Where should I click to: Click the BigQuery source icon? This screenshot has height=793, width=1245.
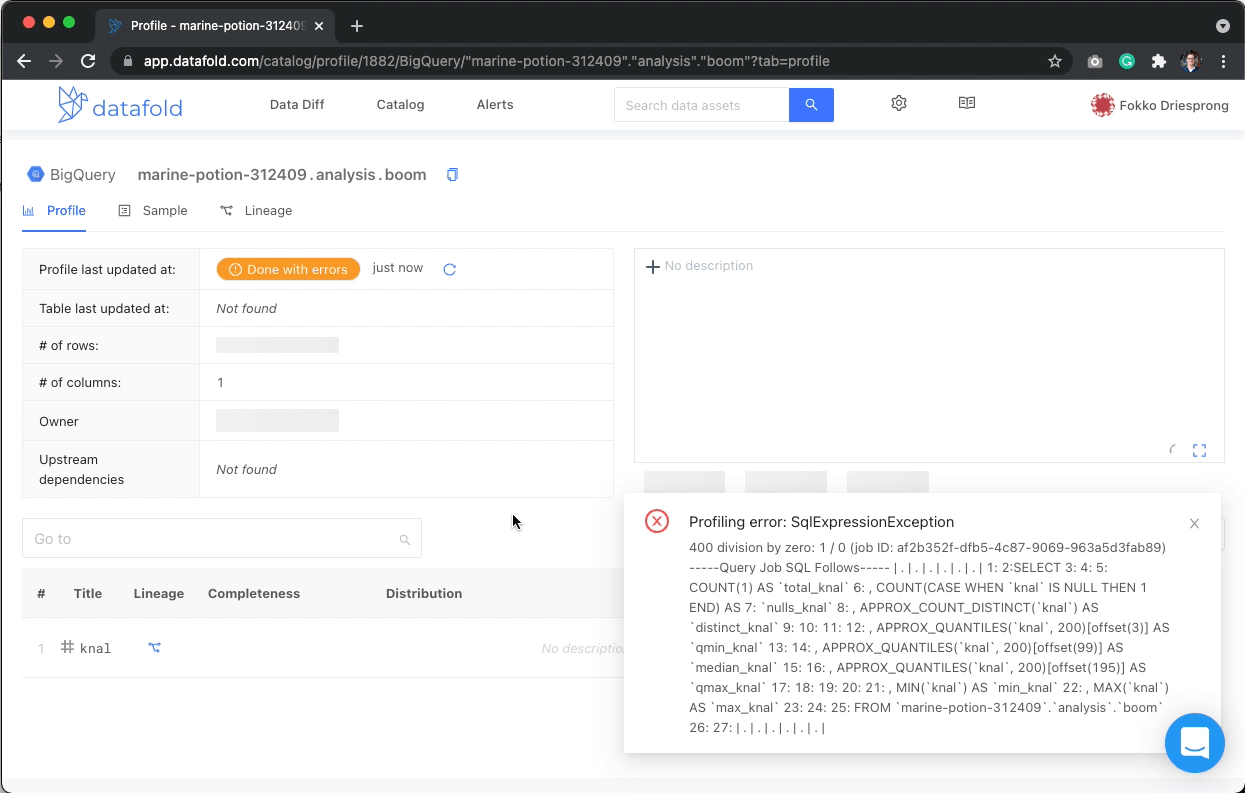(x=36, y=174)
